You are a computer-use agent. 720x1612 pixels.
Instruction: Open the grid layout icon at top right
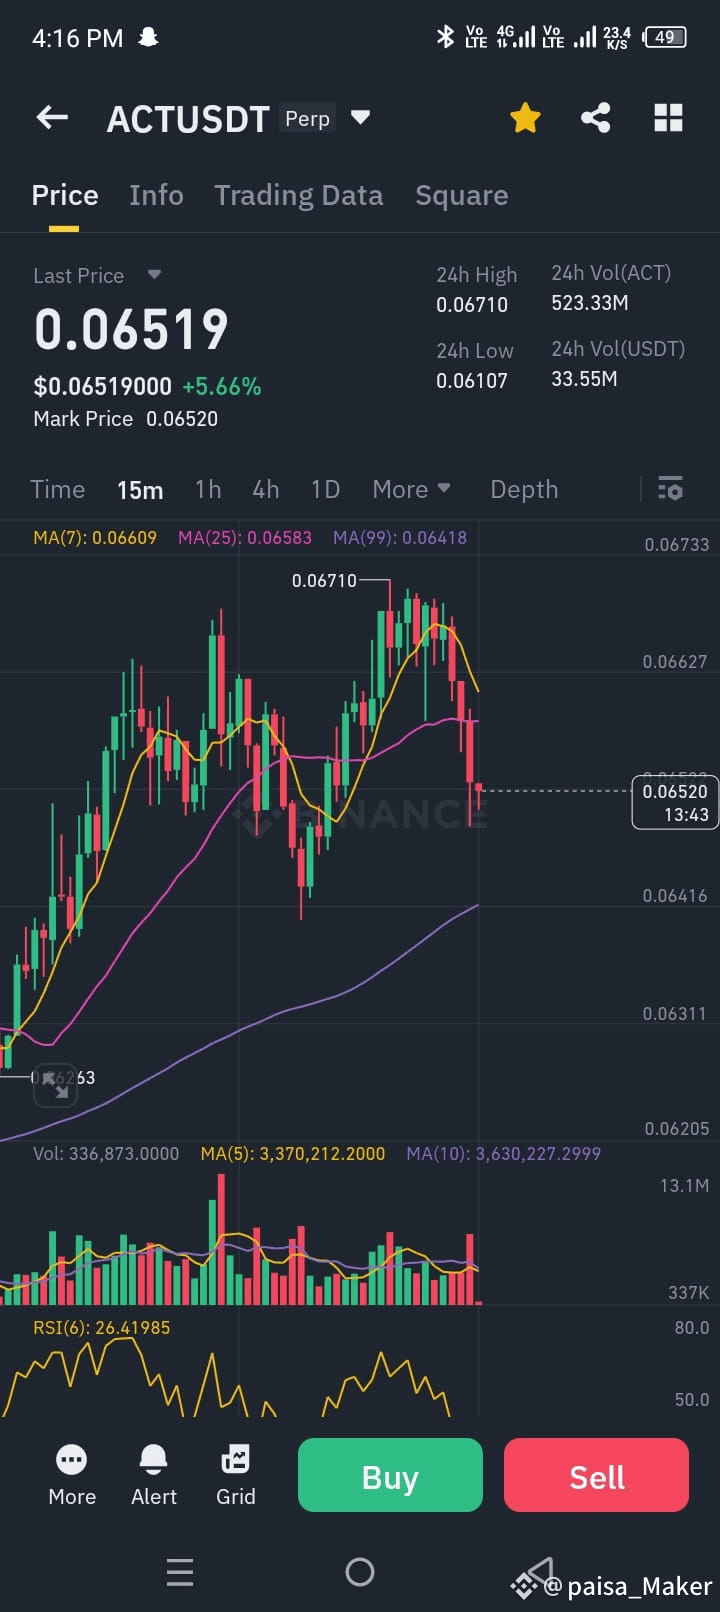(x=668, y=118)
